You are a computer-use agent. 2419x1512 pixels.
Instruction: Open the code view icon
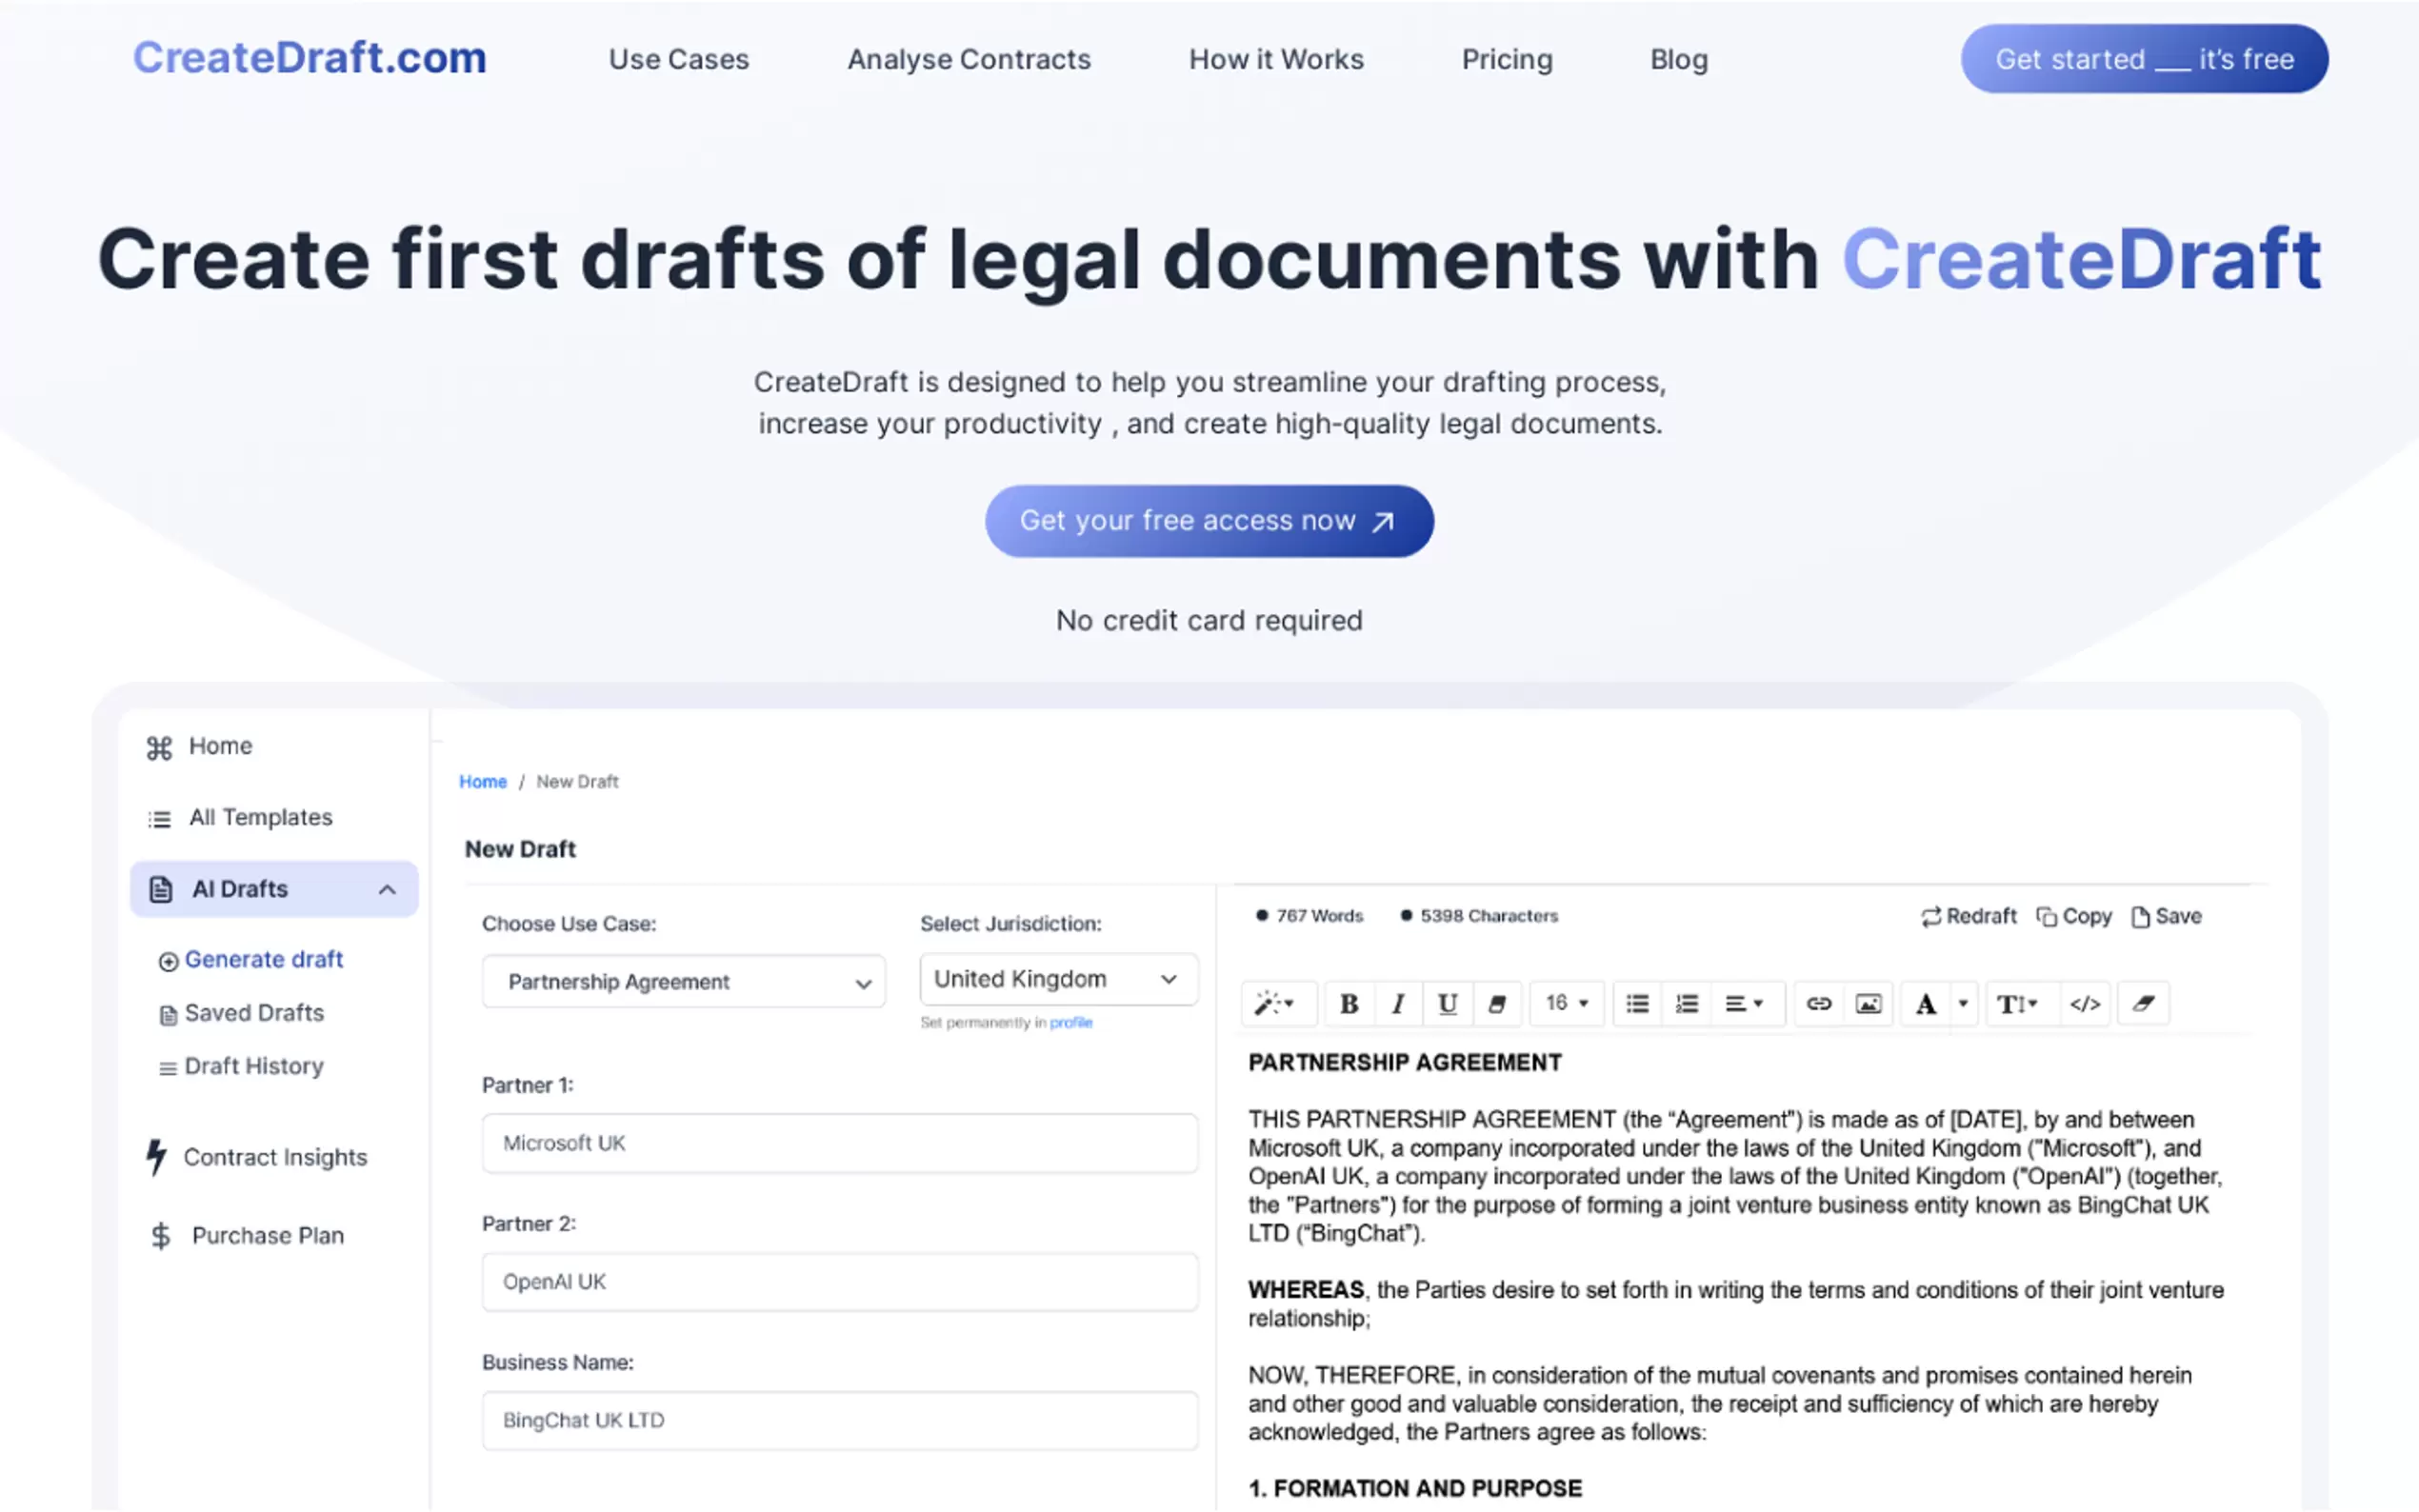tap(2086, 1004)
